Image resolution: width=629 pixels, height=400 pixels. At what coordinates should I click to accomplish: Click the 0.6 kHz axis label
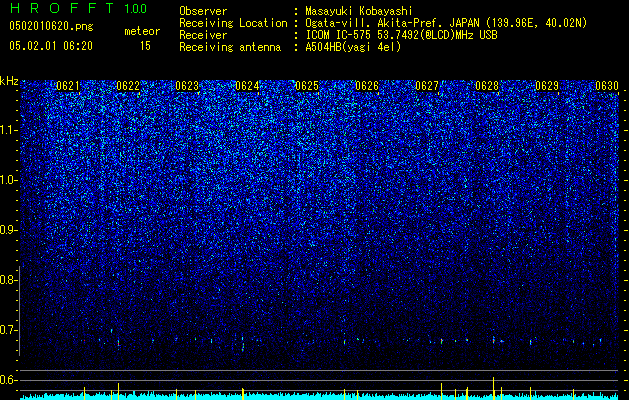pos(7,380)
